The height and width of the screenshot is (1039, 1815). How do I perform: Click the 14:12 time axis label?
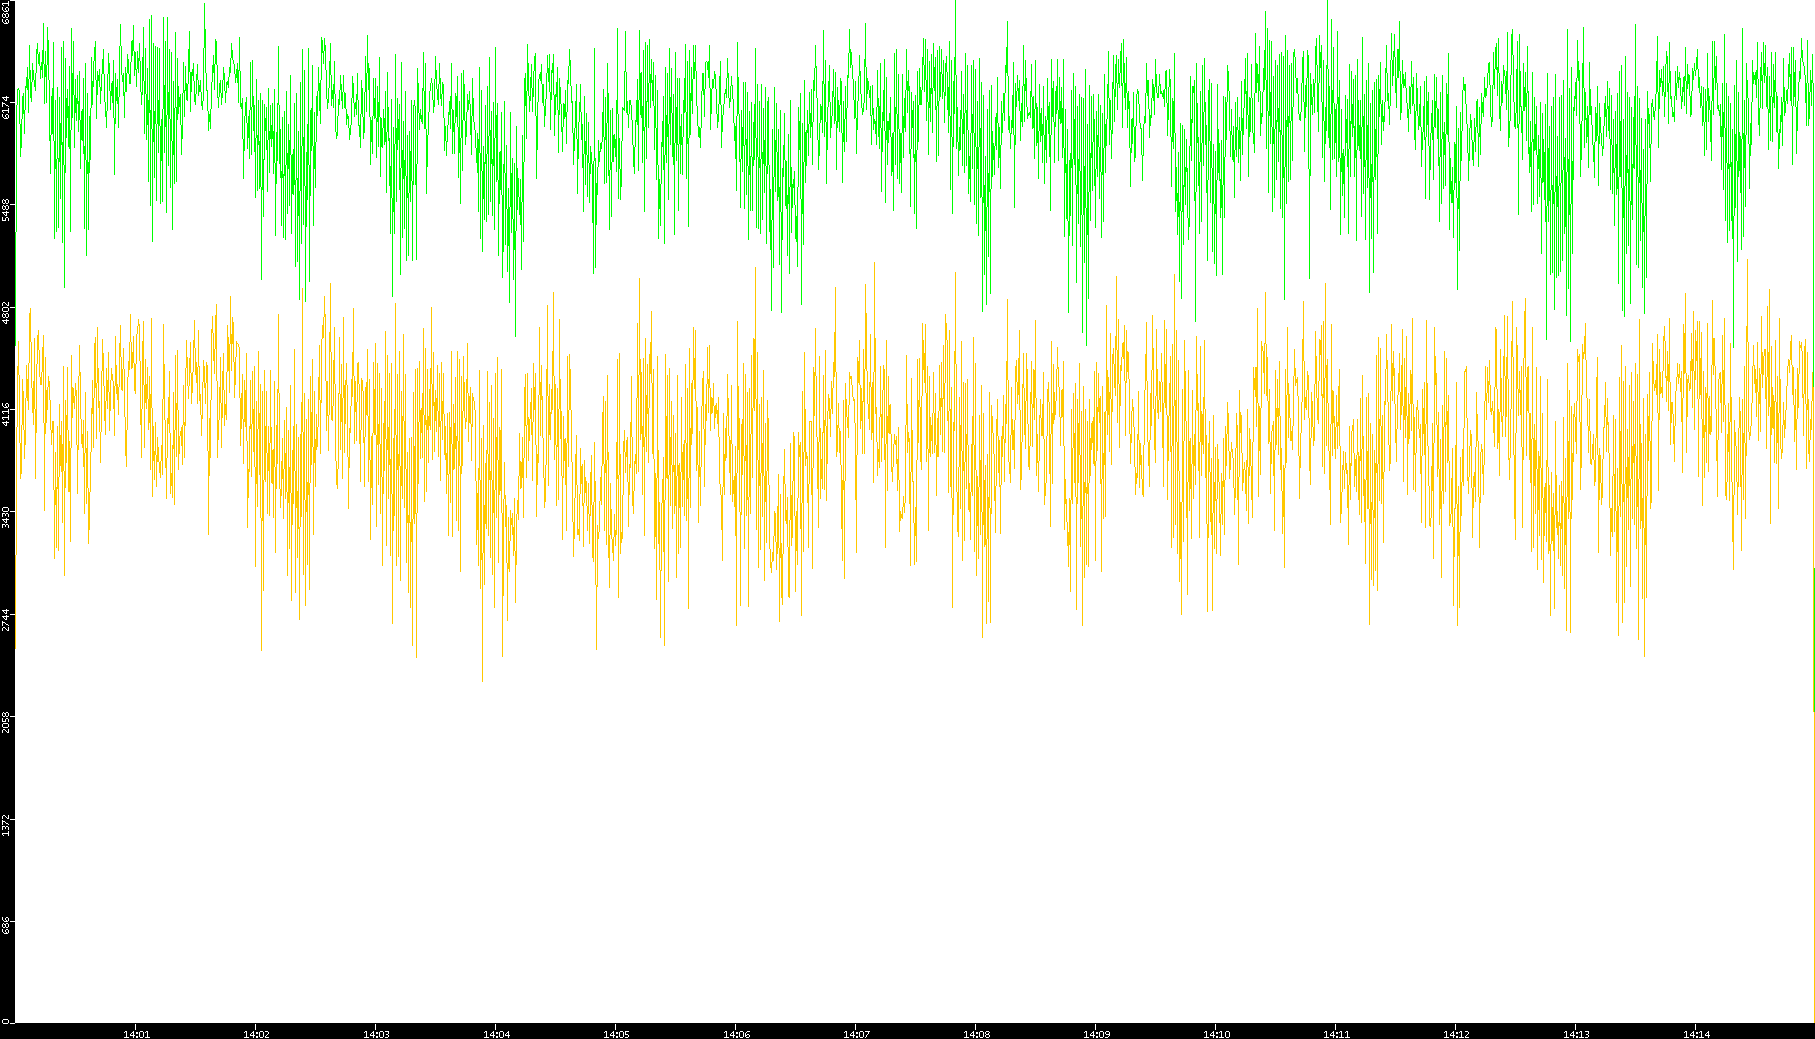coord(1456,1034)
